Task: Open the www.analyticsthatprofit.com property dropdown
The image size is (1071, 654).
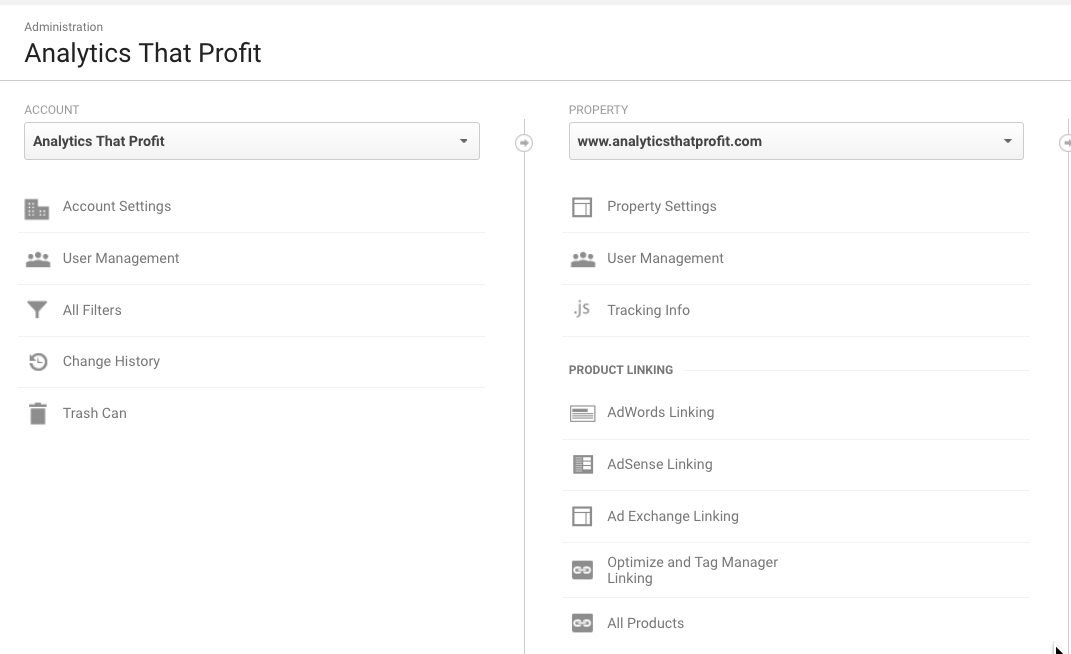Action: [796, 141]
